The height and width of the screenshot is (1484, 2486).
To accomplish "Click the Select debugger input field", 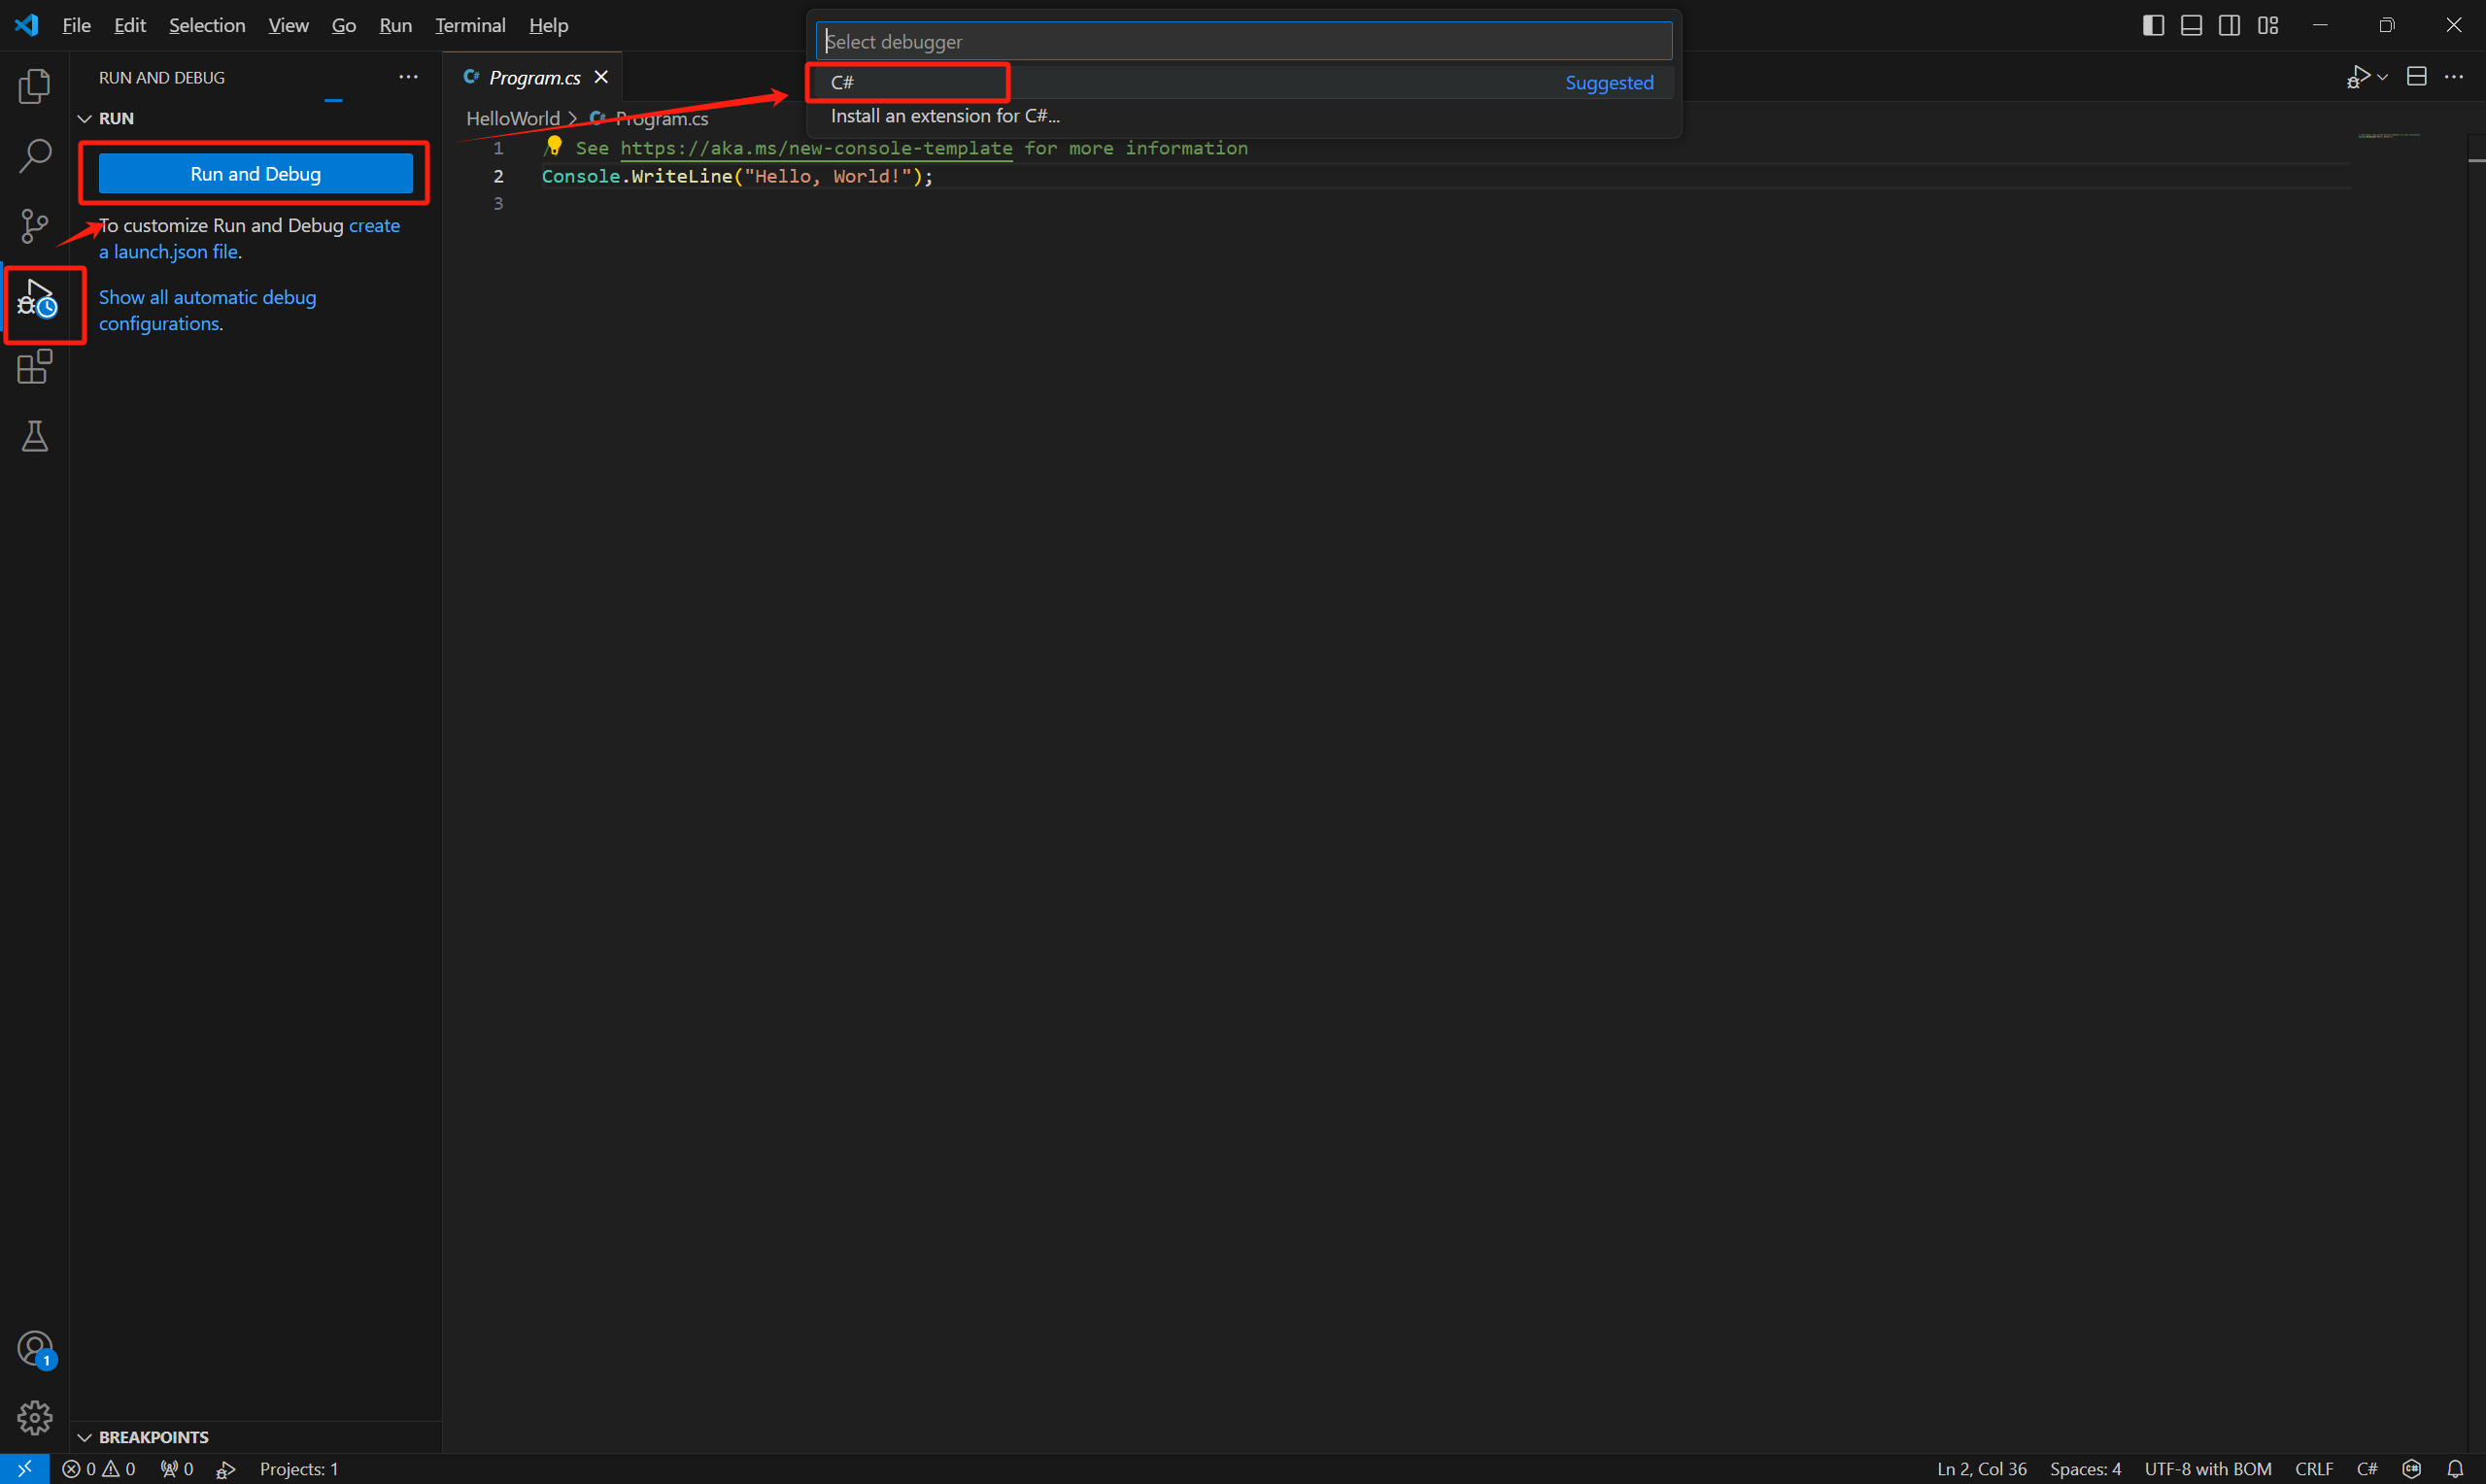I will (1244, 41).
